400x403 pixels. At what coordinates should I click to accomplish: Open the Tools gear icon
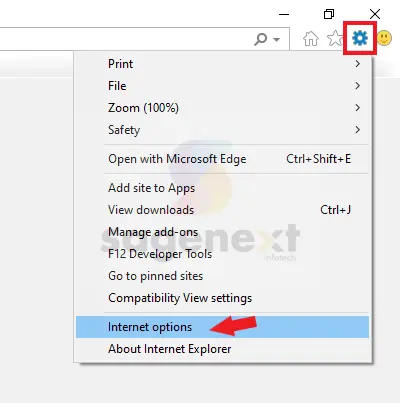point(360,38)
